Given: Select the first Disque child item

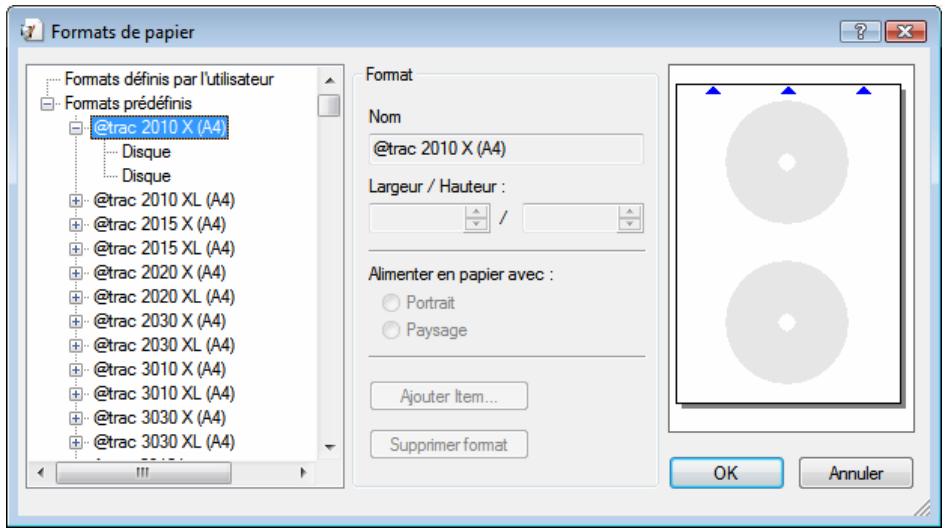Looking at the screenshot, I should [146, 151].
